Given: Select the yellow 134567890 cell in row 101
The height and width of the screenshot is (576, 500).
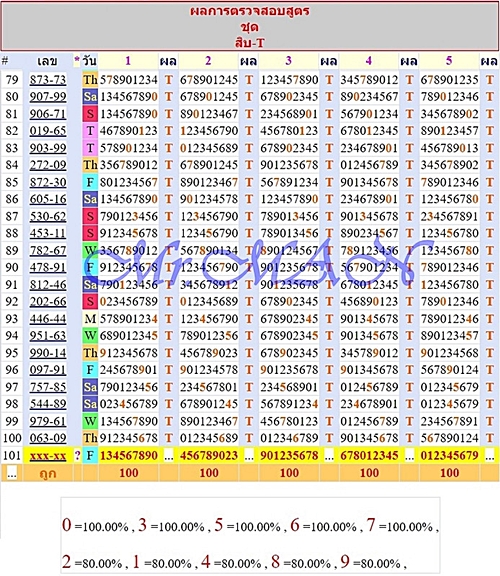Looking at the screenshot, I should click(x=129, y=456).
